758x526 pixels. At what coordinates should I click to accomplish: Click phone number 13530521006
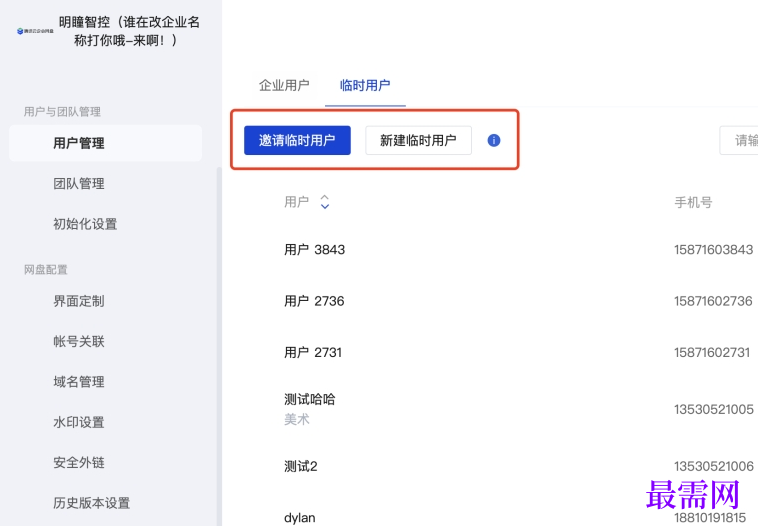(714, 467)
